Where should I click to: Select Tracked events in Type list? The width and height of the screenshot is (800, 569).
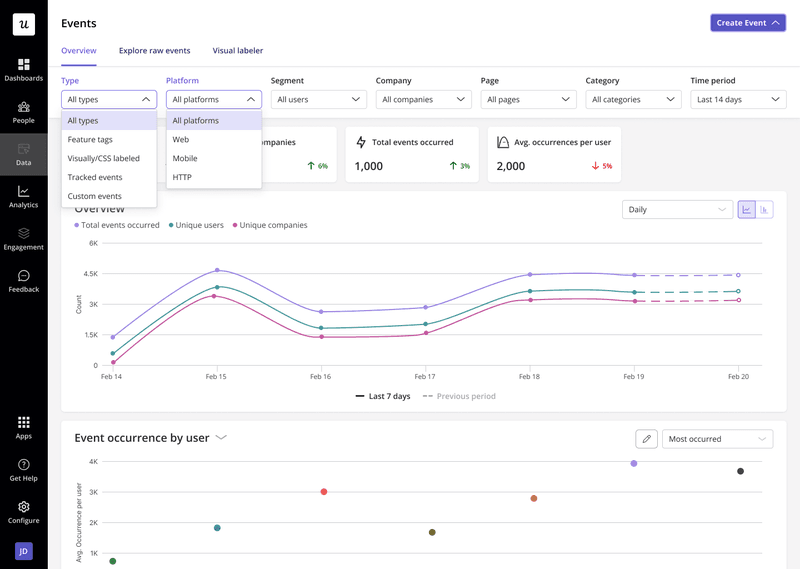pyautogui.click(x=95, y=177)
